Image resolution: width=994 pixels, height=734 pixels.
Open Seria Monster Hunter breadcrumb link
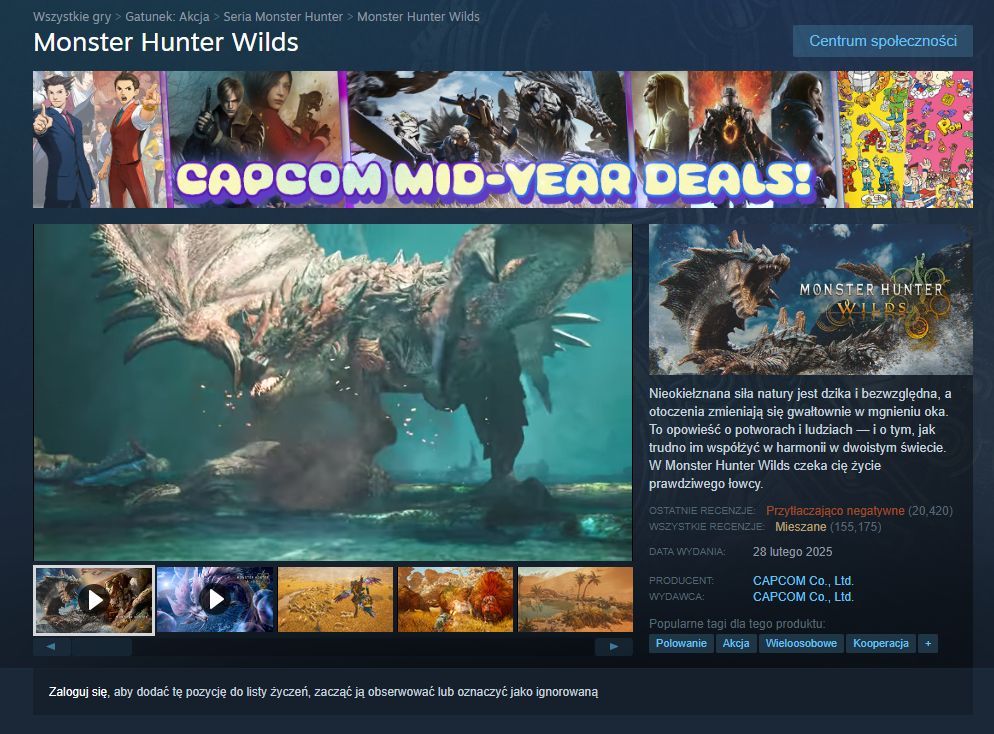point(283,16)
